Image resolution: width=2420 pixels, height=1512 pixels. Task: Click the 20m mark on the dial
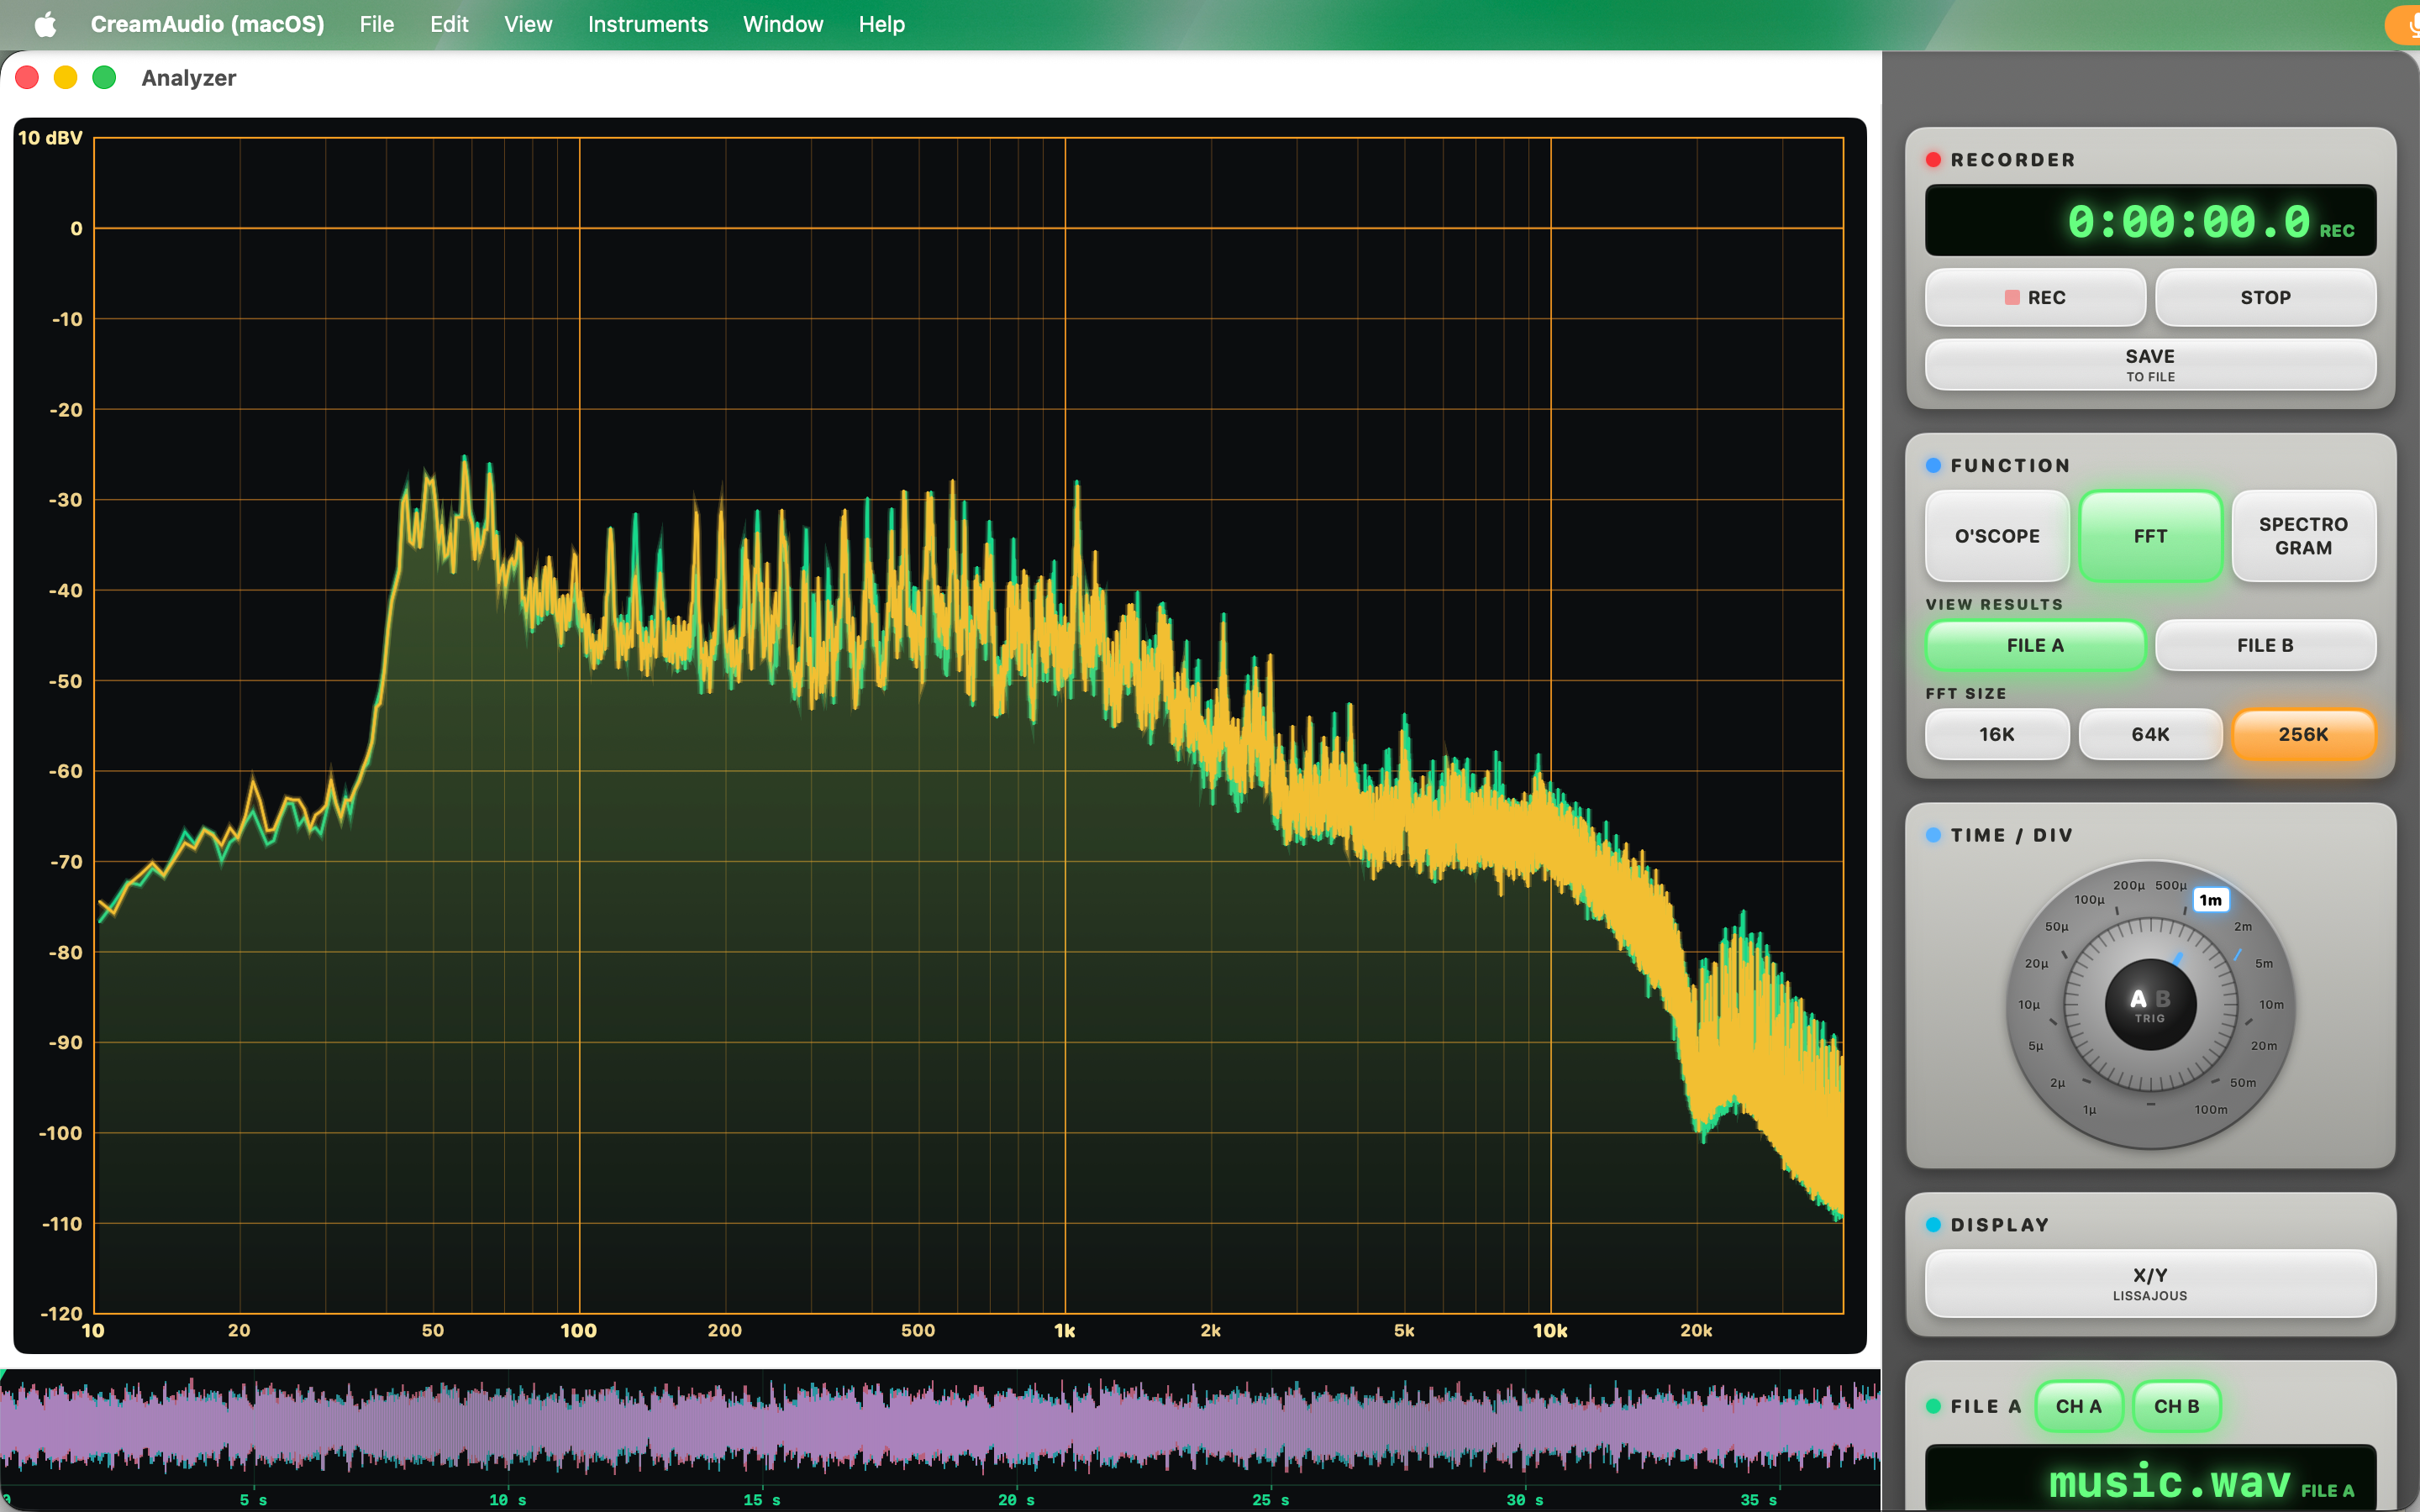(2264, 1046)
